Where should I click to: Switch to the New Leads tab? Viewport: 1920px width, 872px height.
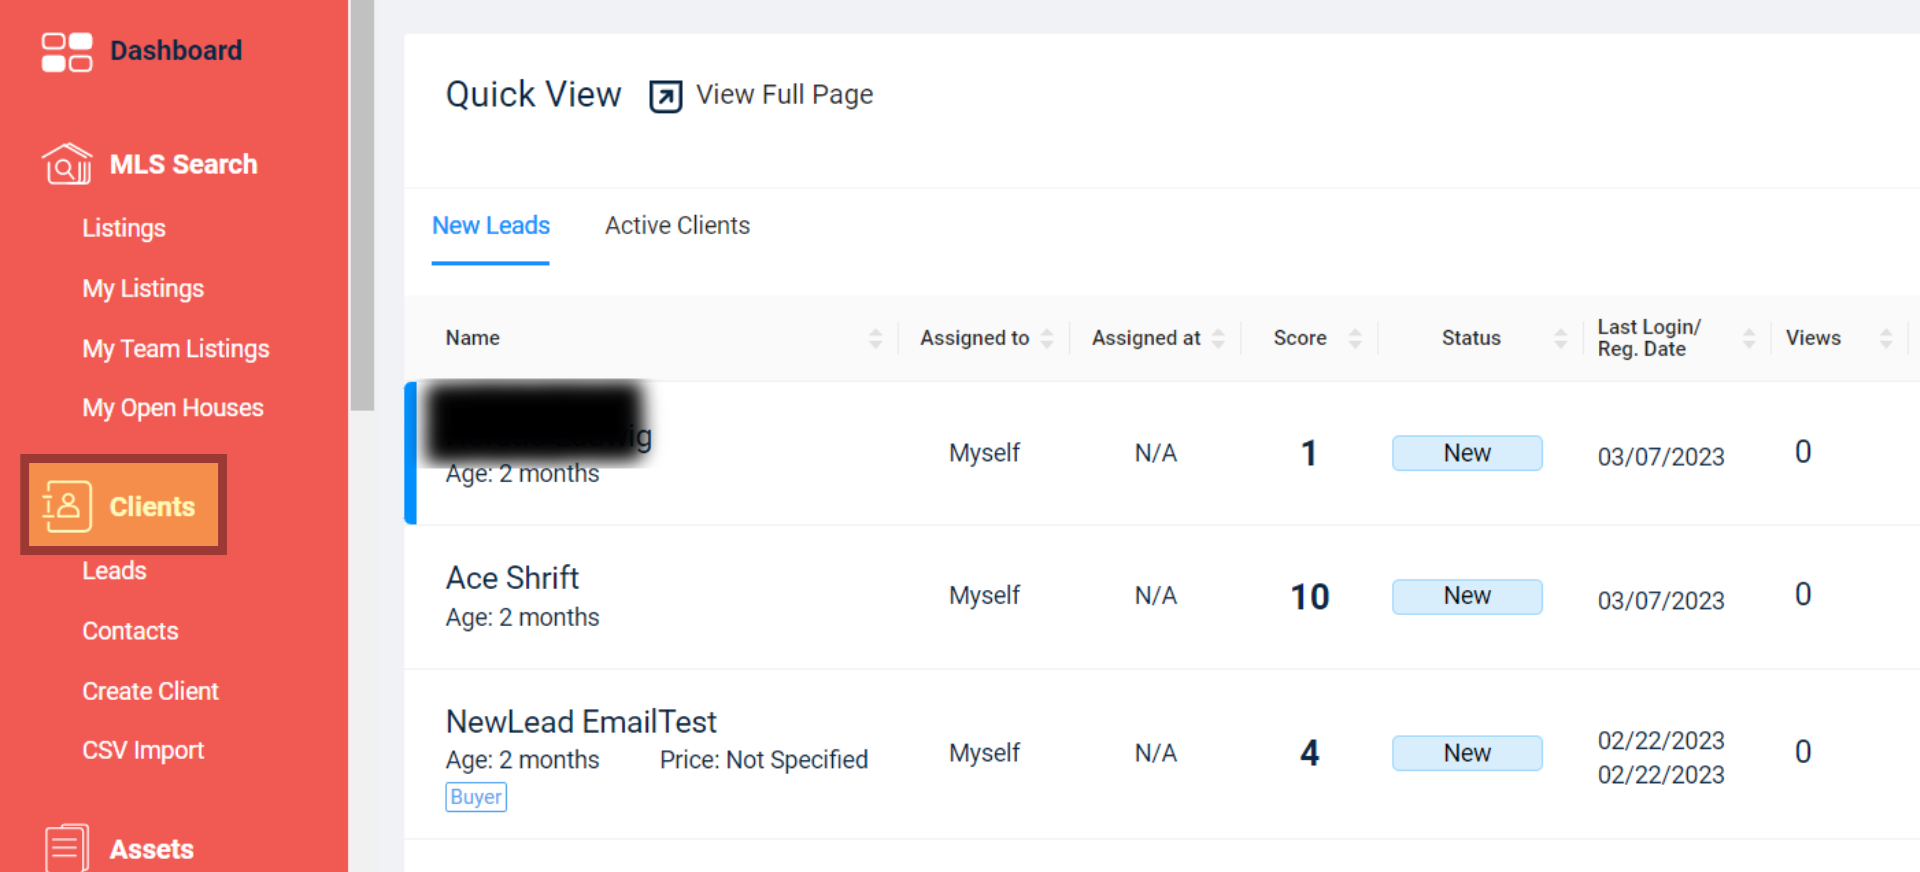tap(491, 226)
